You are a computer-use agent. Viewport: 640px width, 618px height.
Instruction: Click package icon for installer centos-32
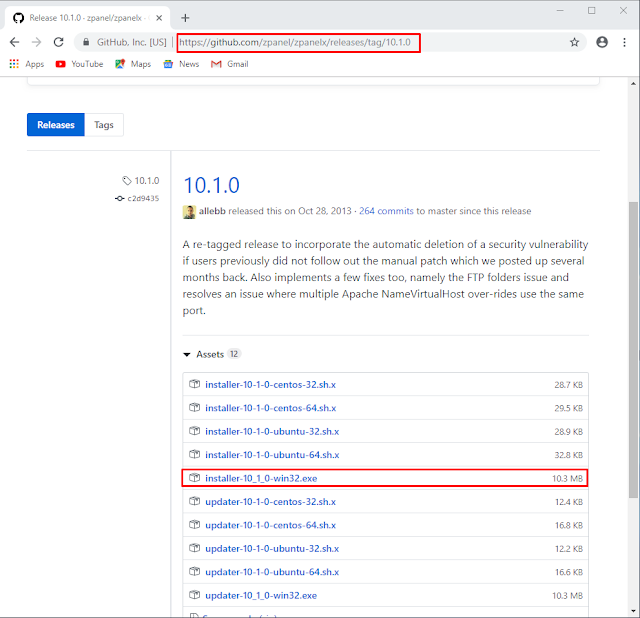point(195,384)
